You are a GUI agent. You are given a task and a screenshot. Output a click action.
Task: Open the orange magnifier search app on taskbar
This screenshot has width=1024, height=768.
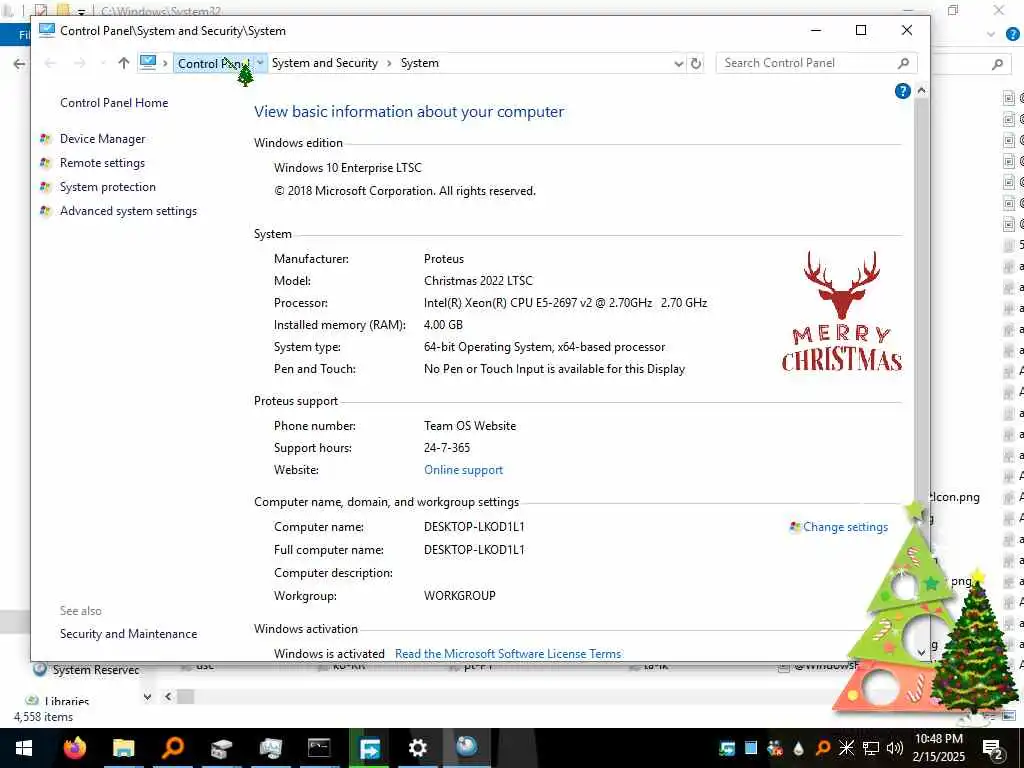[172, 748]
